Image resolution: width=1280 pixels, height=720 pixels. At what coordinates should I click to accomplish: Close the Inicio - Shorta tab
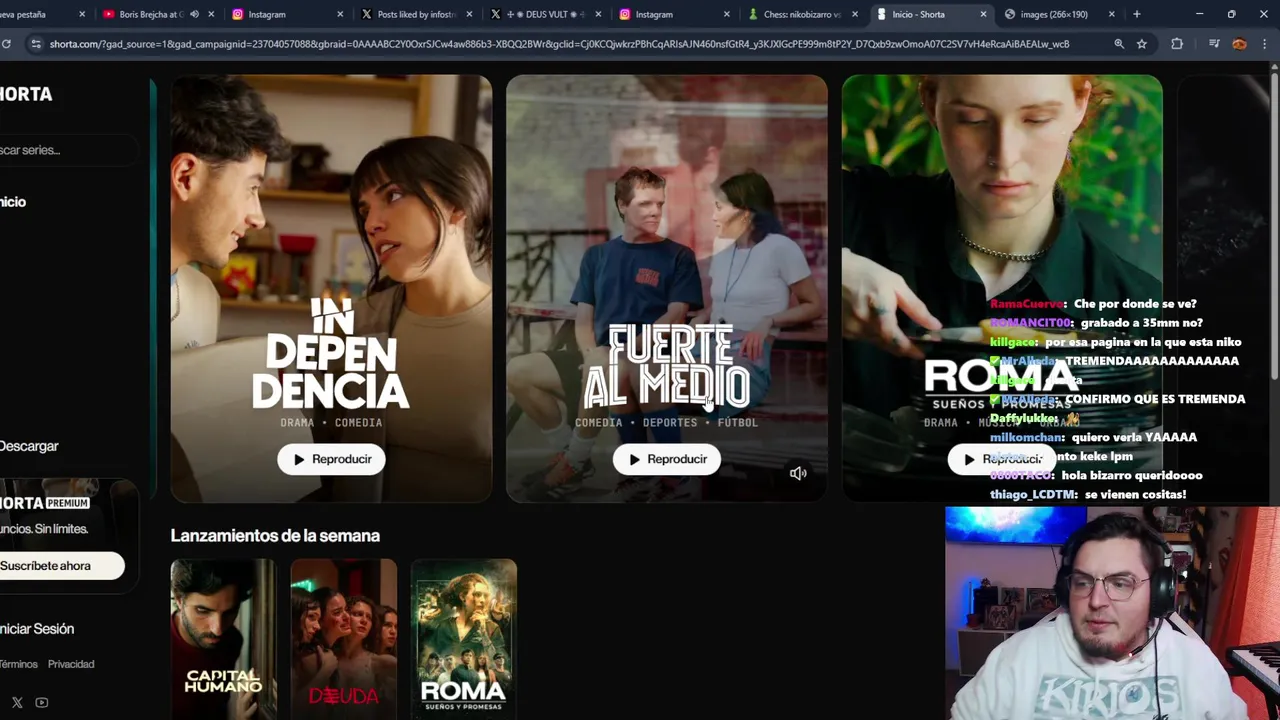(984, 14)
